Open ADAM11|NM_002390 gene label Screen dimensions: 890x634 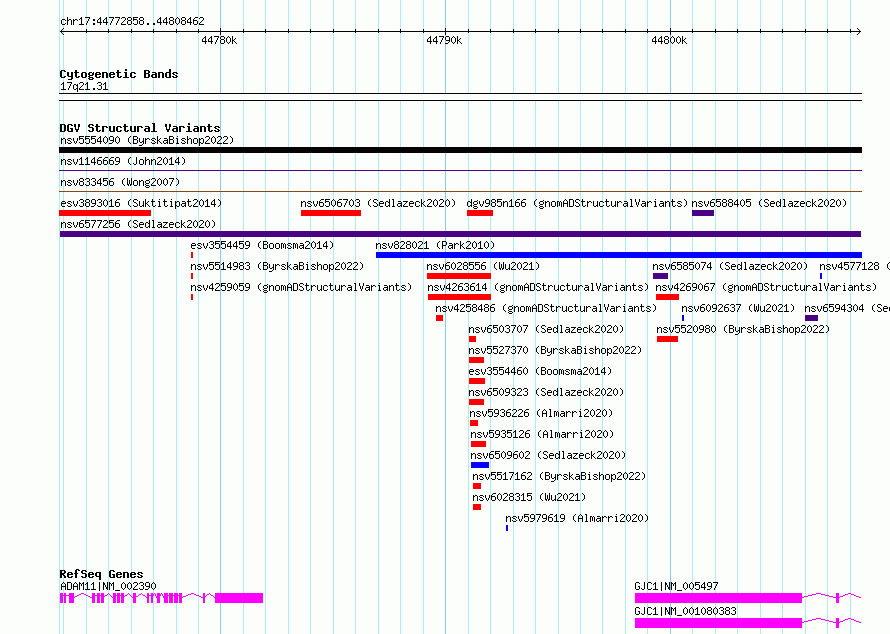[x=108, y=586]
